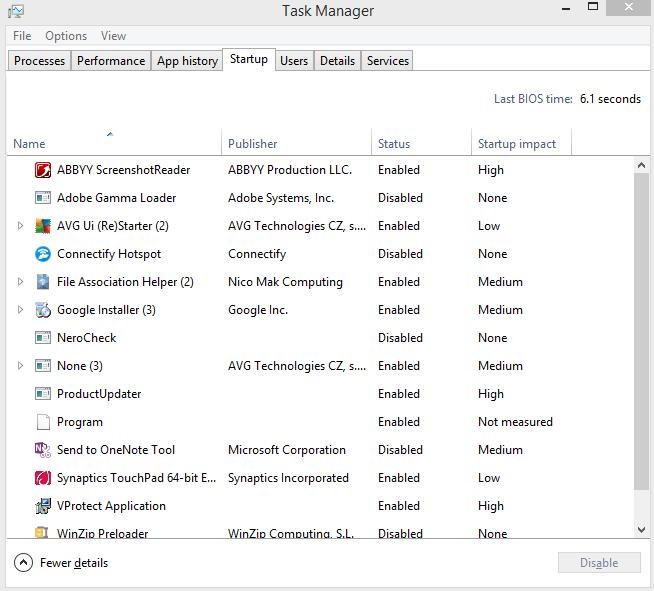
Task: Open the Options menu
Action: (66, 36)
